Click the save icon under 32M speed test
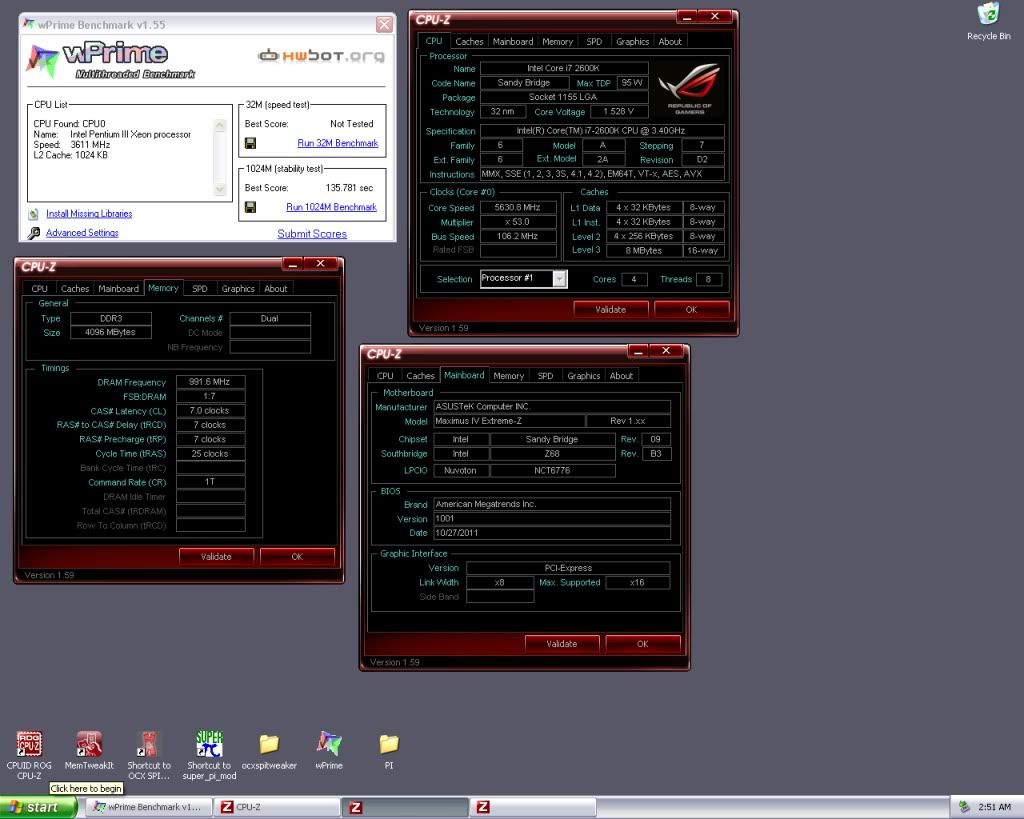1024x819 pixels. (251, 144)
